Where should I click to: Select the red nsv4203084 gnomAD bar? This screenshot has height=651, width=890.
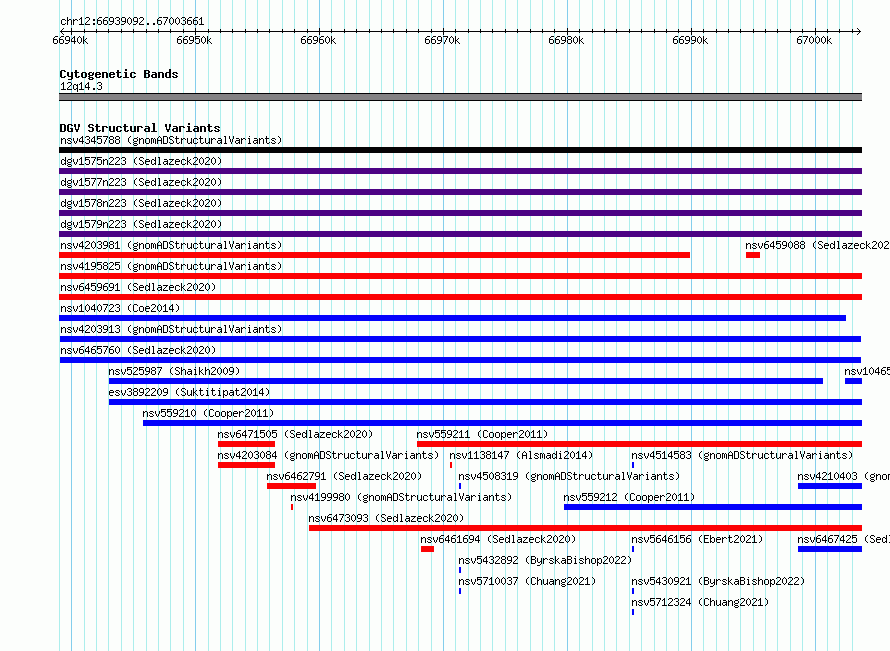pyautogui.click(x=246, y=465)
